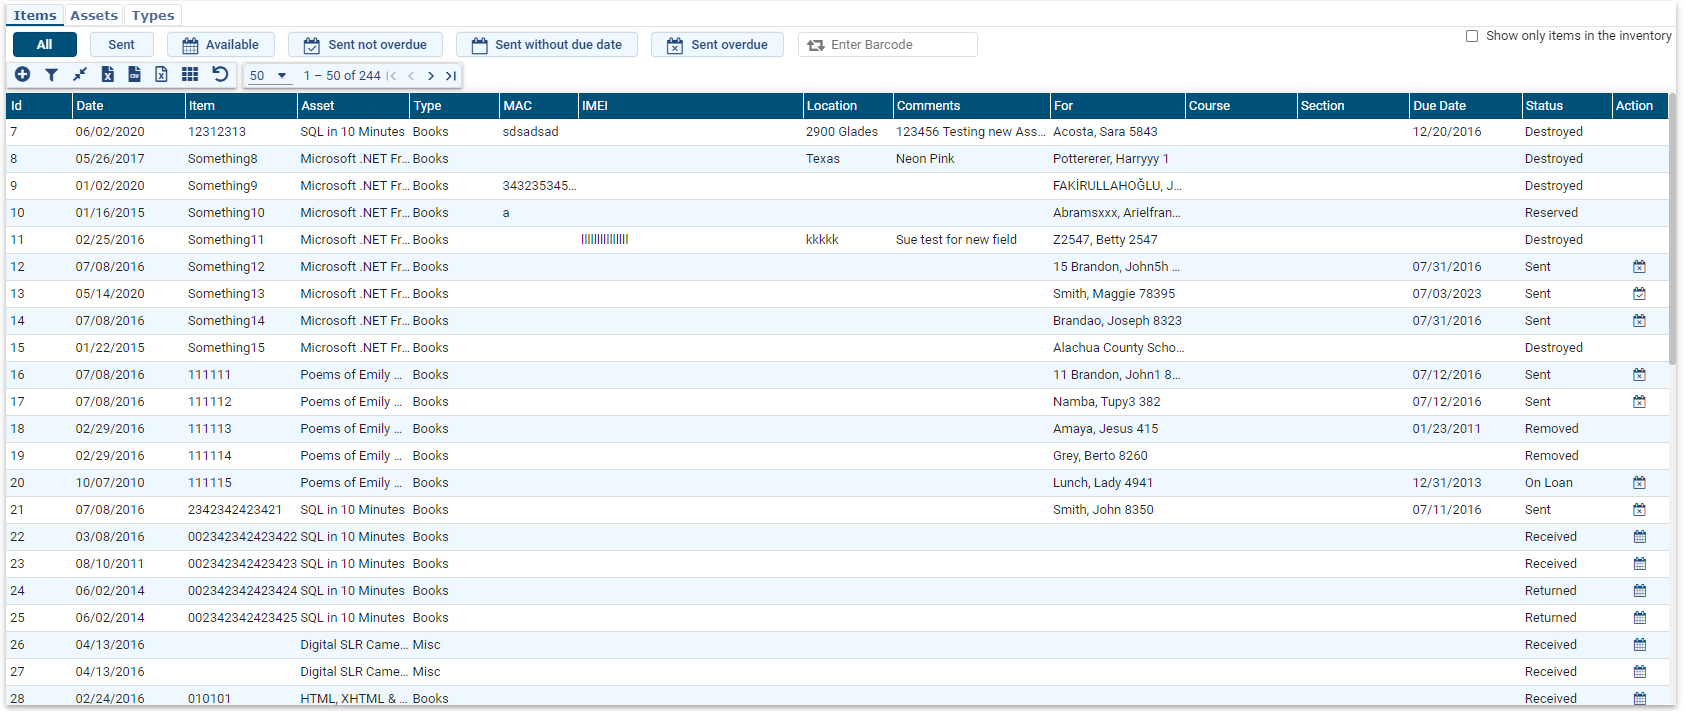Click the calendar action icon for row 12
Viewport: 1684px width, 711px height.
(1639, 267)
